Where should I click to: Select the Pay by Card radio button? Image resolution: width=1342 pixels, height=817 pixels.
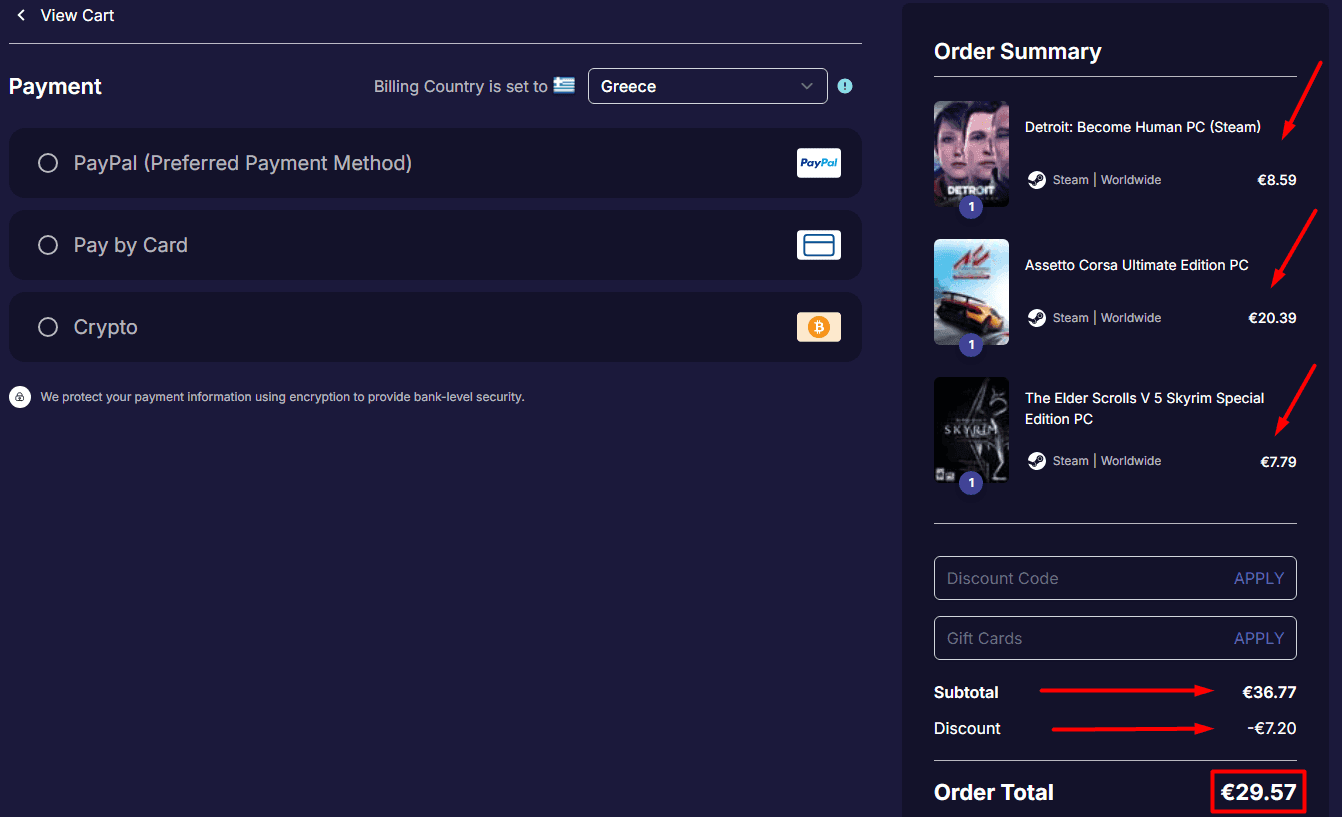(48, 245)
